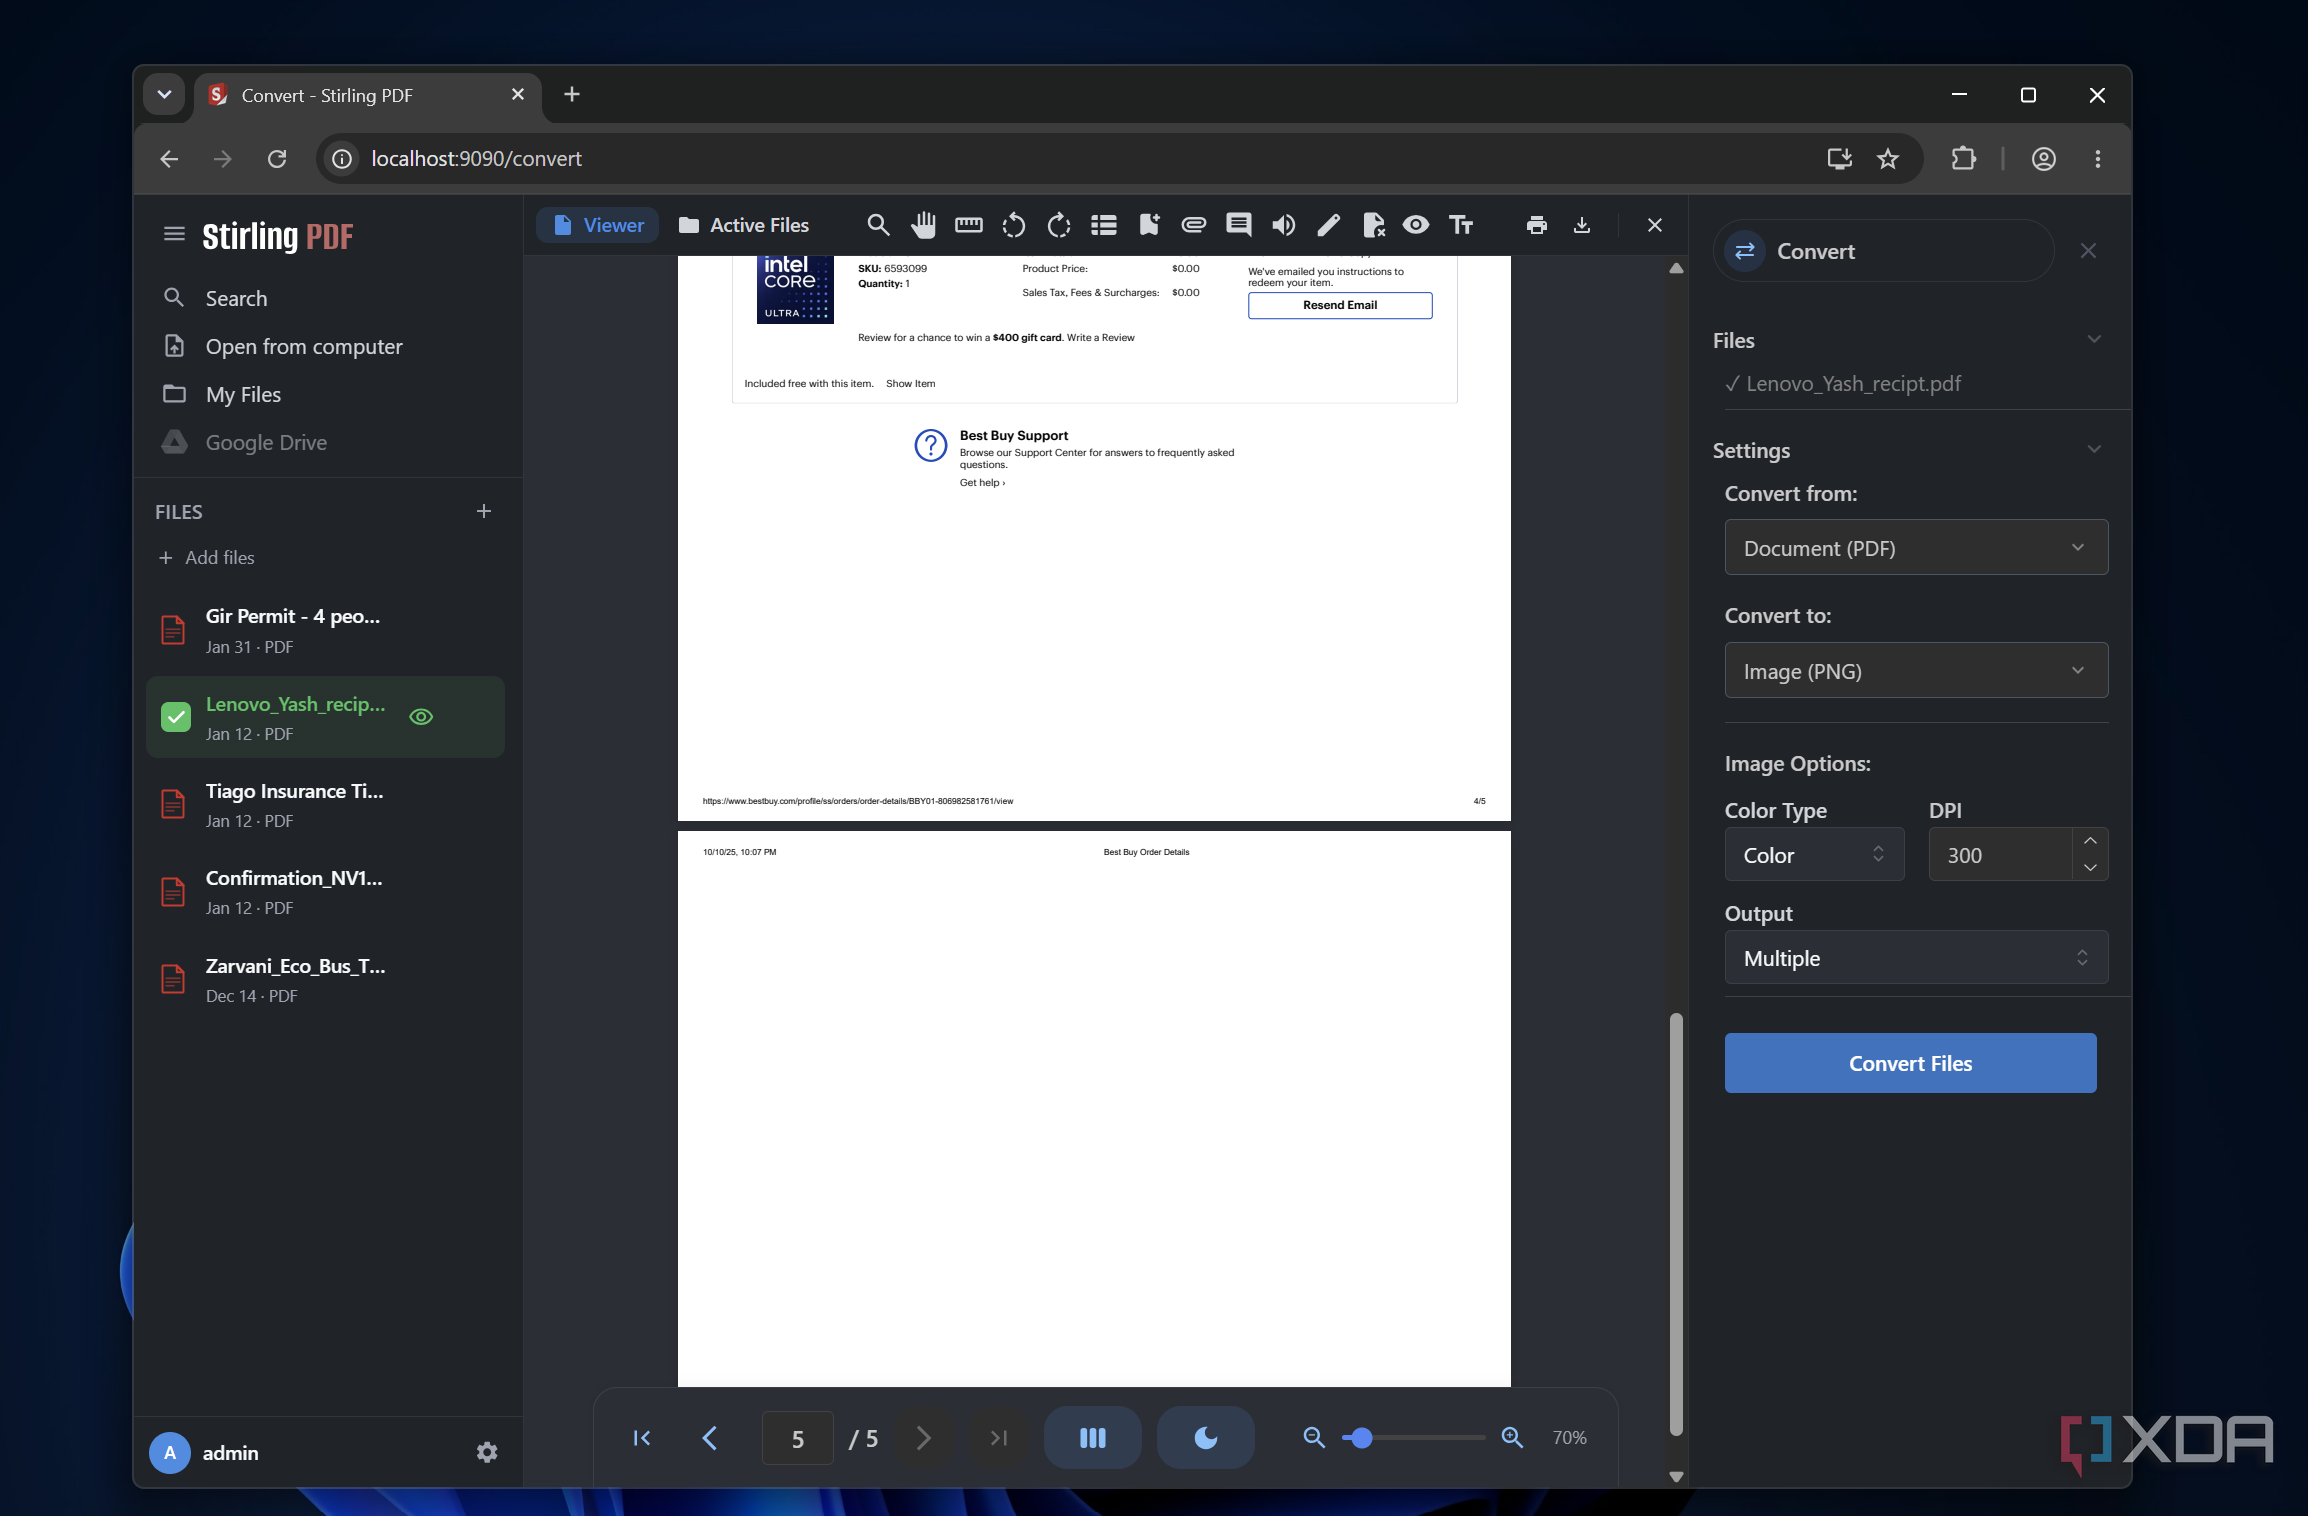The height and width of the screenshot is (1516, 2308).
Task: Click the Write a Review link
Action: (1100, 338)
